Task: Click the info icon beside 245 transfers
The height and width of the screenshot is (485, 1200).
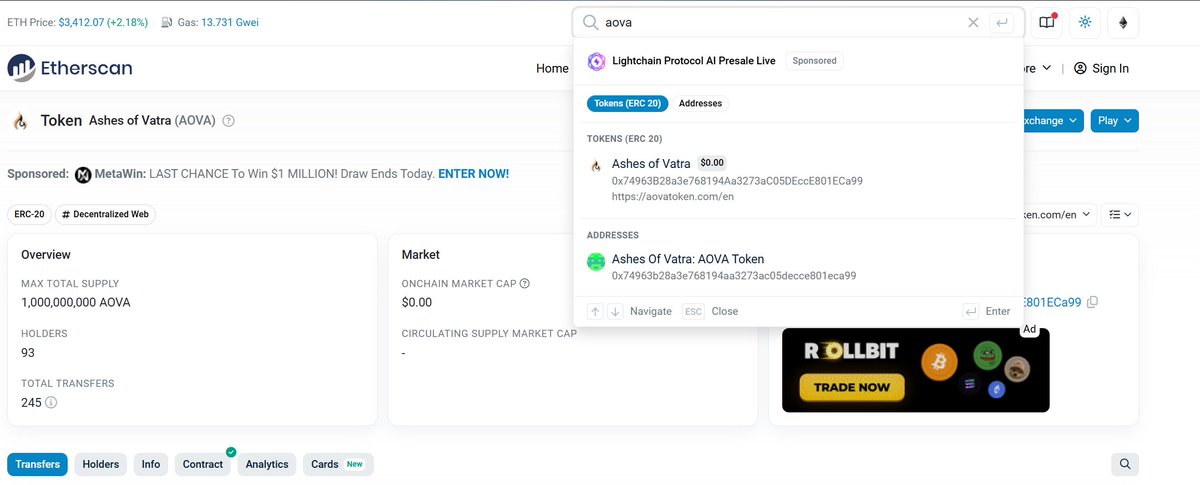Action: point(51,403)
